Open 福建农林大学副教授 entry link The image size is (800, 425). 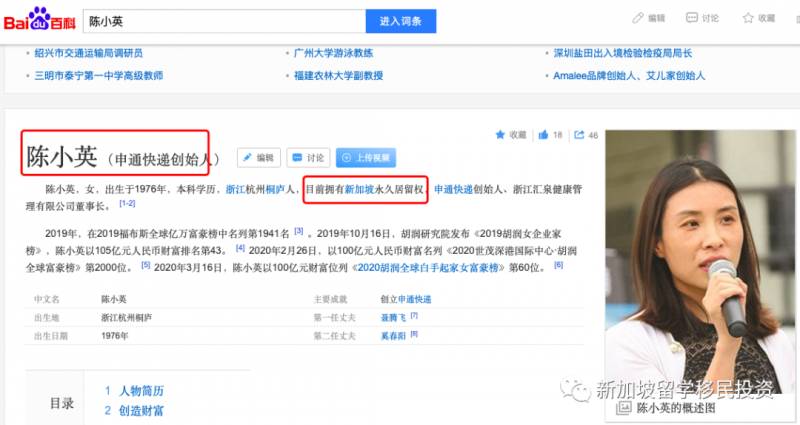[338, 76]
